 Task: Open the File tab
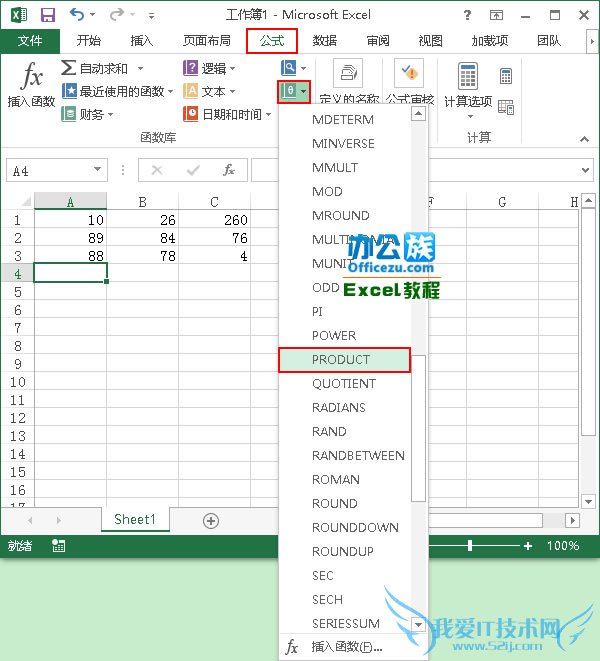point(30,41)
